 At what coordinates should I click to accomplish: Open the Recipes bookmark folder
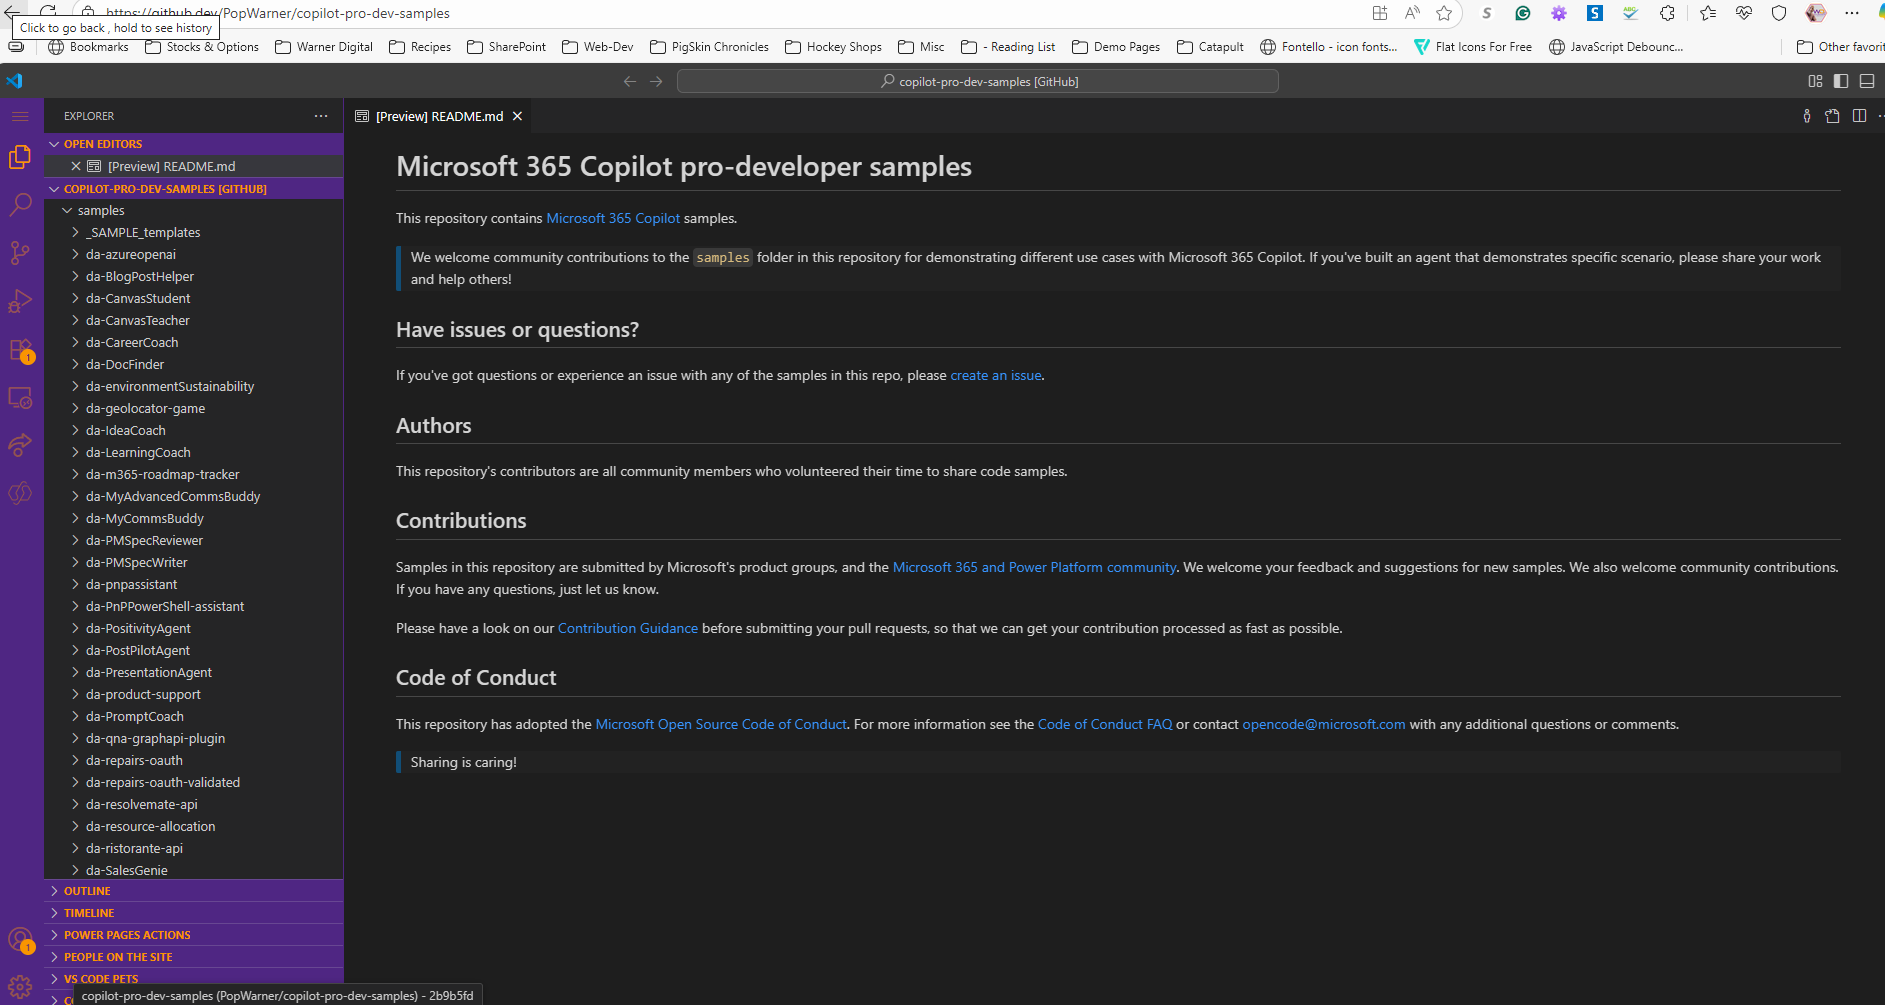point(420,47)
